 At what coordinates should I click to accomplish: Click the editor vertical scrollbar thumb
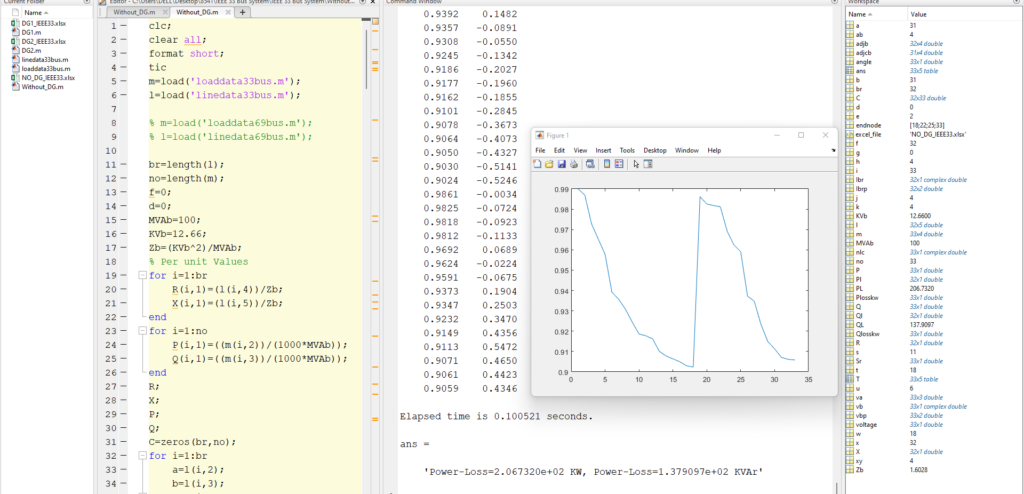coord(366,59)
